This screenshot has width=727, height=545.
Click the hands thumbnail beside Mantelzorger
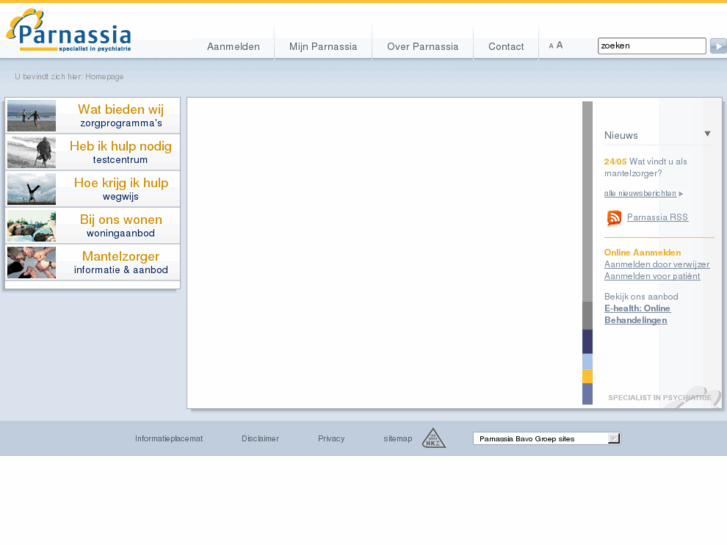click(x=32, y=262)
